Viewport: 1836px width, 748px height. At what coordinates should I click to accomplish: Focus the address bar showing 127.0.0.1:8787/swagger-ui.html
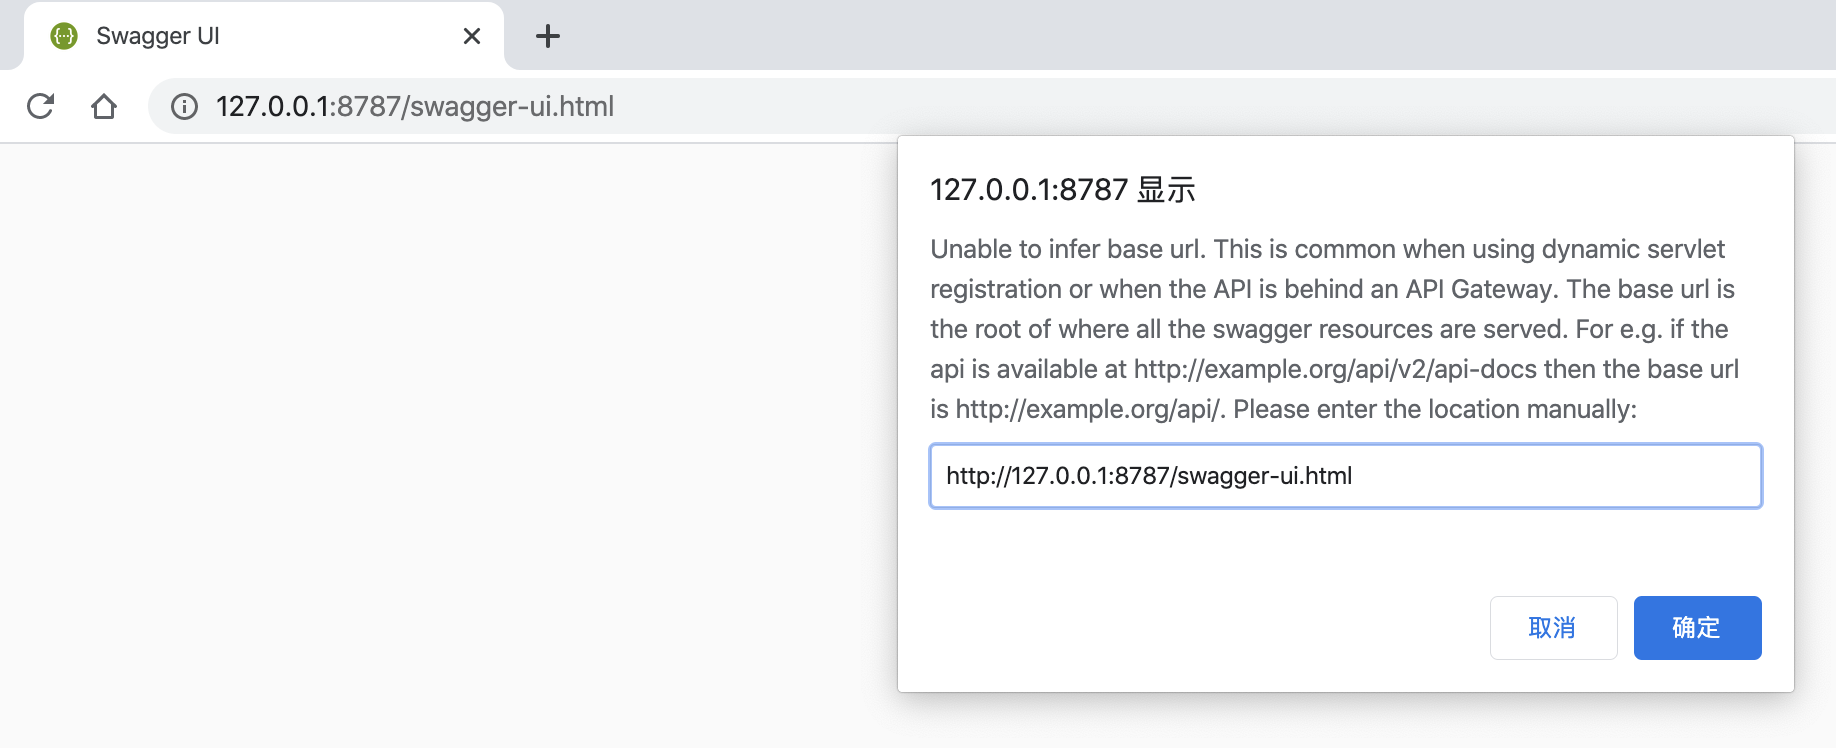(x=414, y=106)
